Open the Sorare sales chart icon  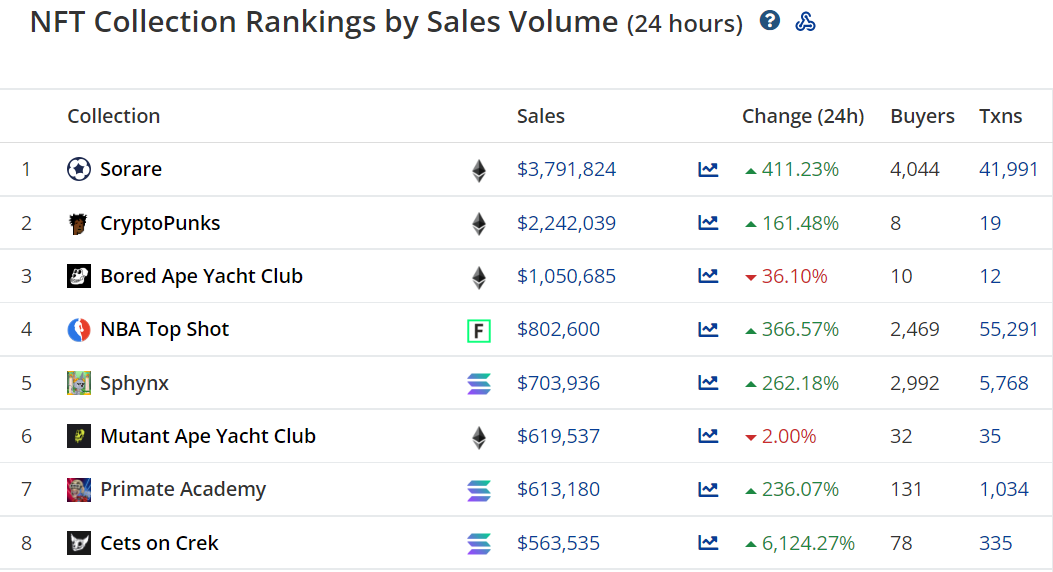click(x=708, y=170)
